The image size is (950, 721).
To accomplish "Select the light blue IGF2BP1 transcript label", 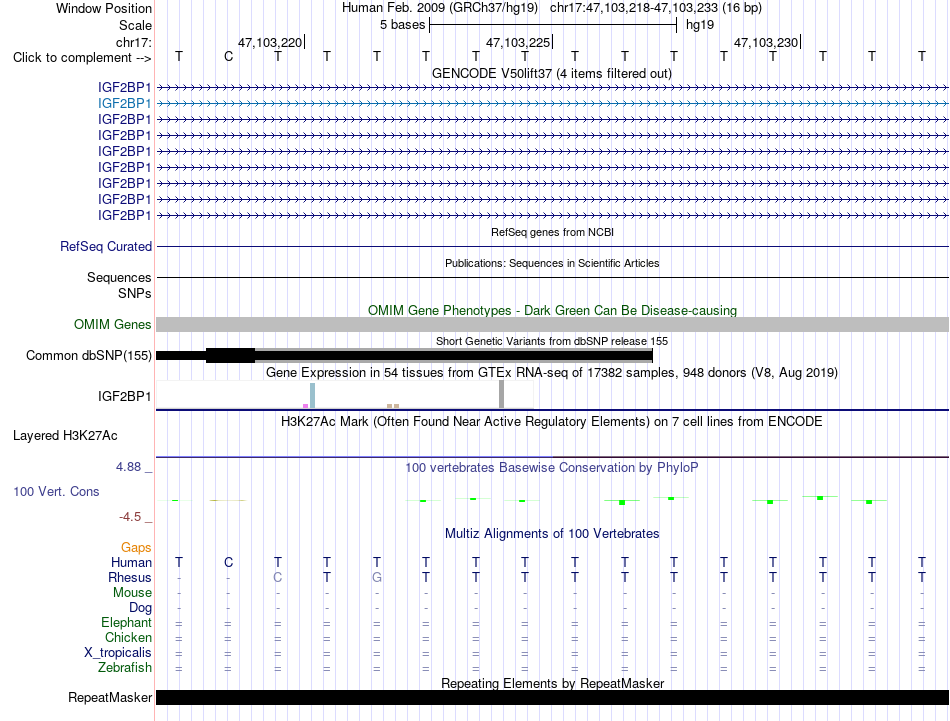I will click(x=124, y=104).
